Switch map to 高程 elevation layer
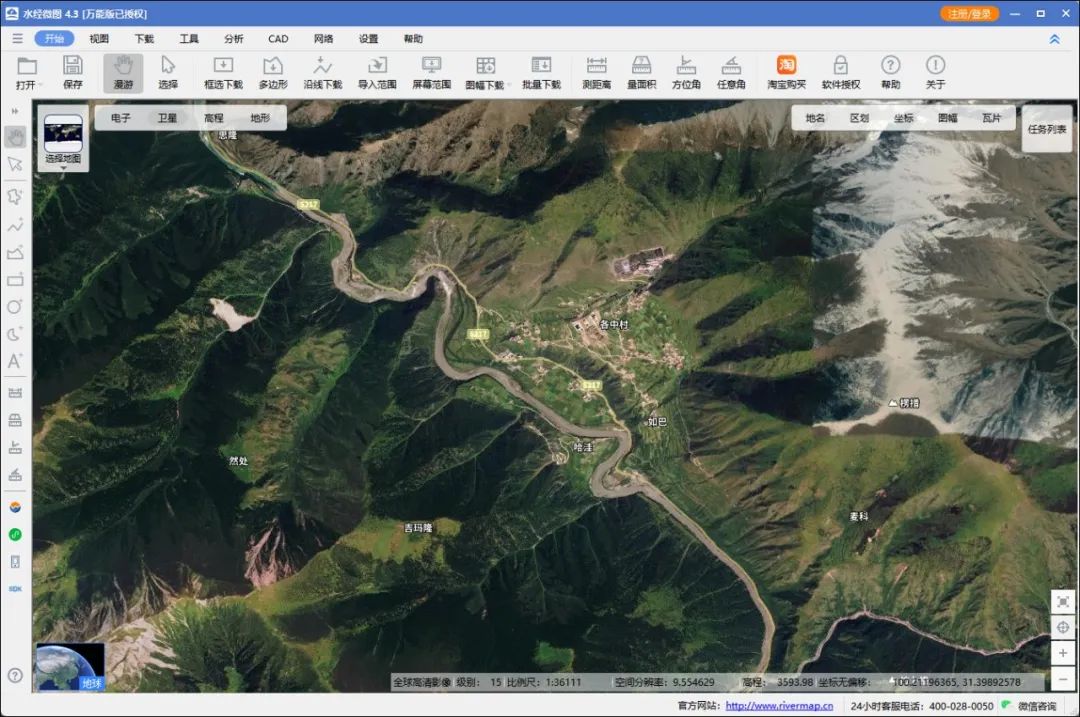The height and width of the screenshot is (717, 1080). click(214, 118)
